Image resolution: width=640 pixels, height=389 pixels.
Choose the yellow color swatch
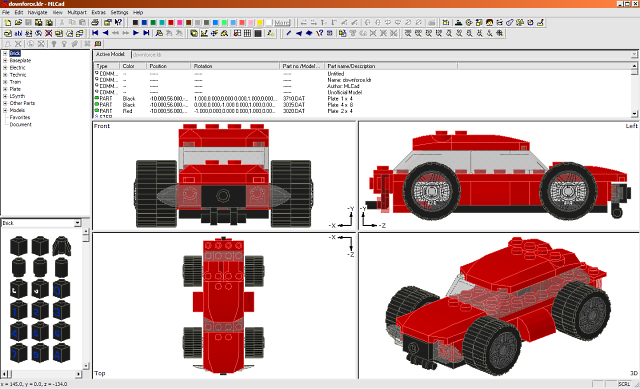click(260, 22)
